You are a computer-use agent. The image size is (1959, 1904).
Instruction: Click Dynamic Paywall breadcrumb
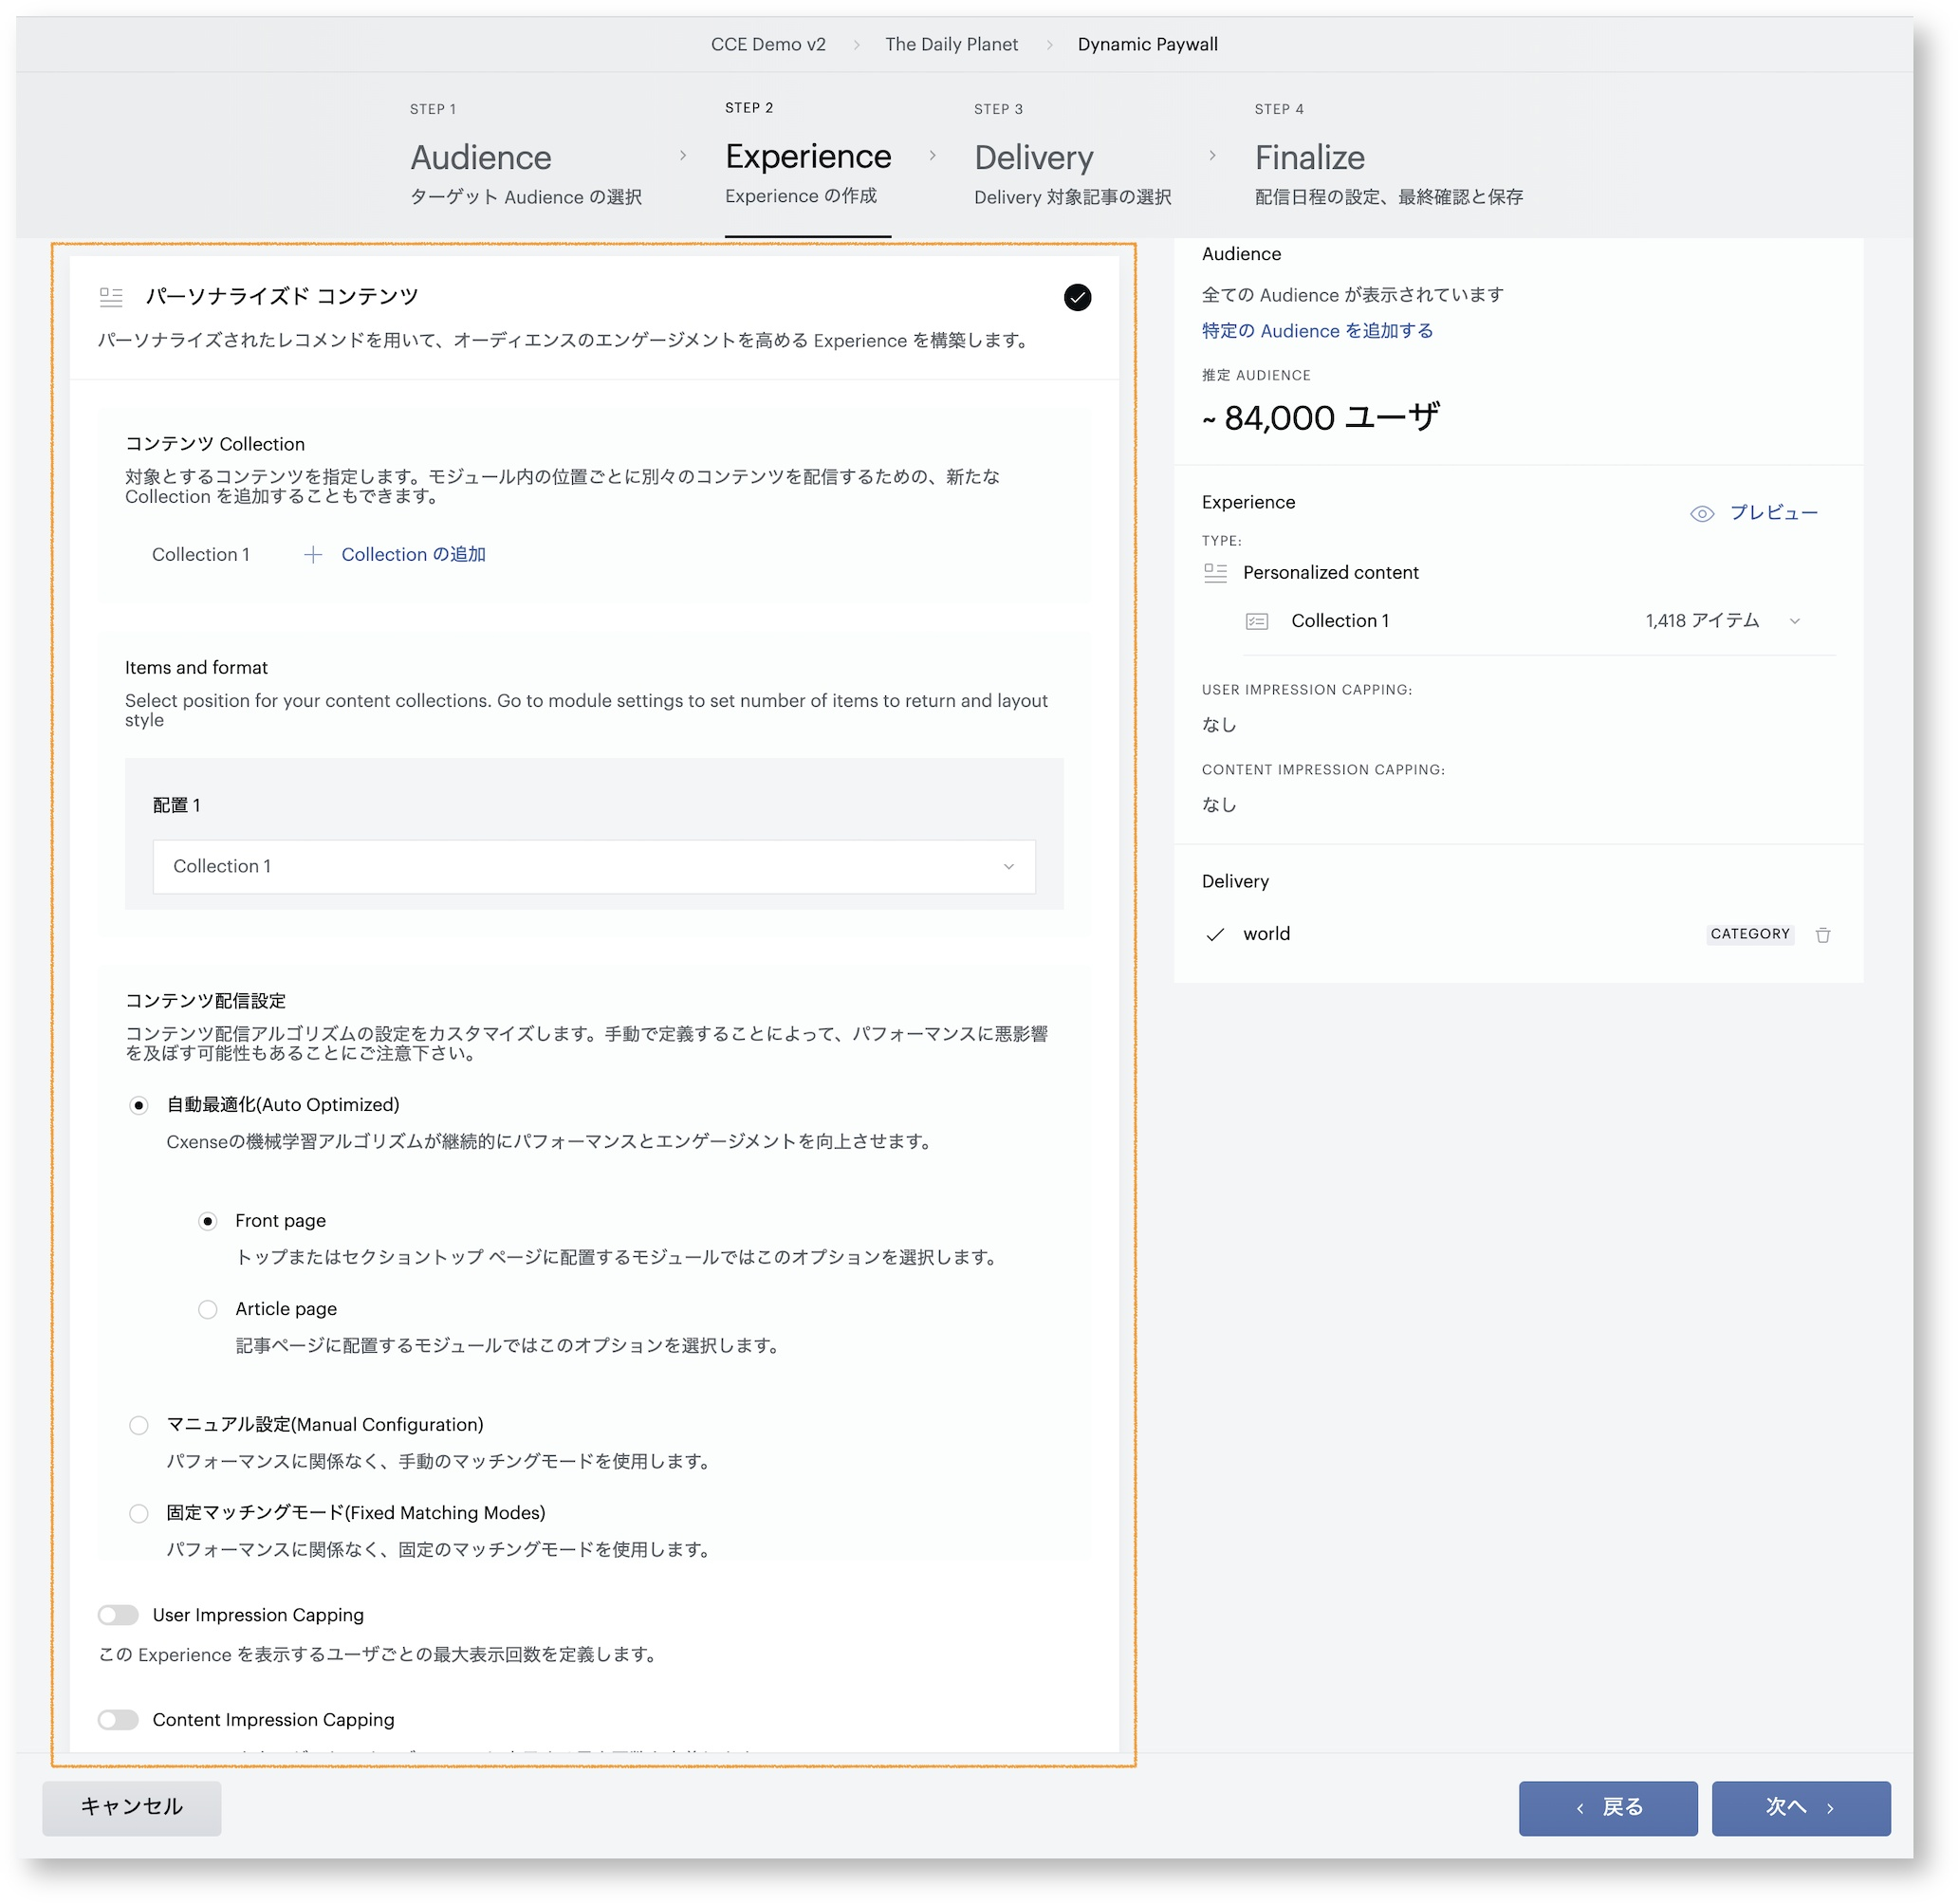click(x=1147, y=45)
